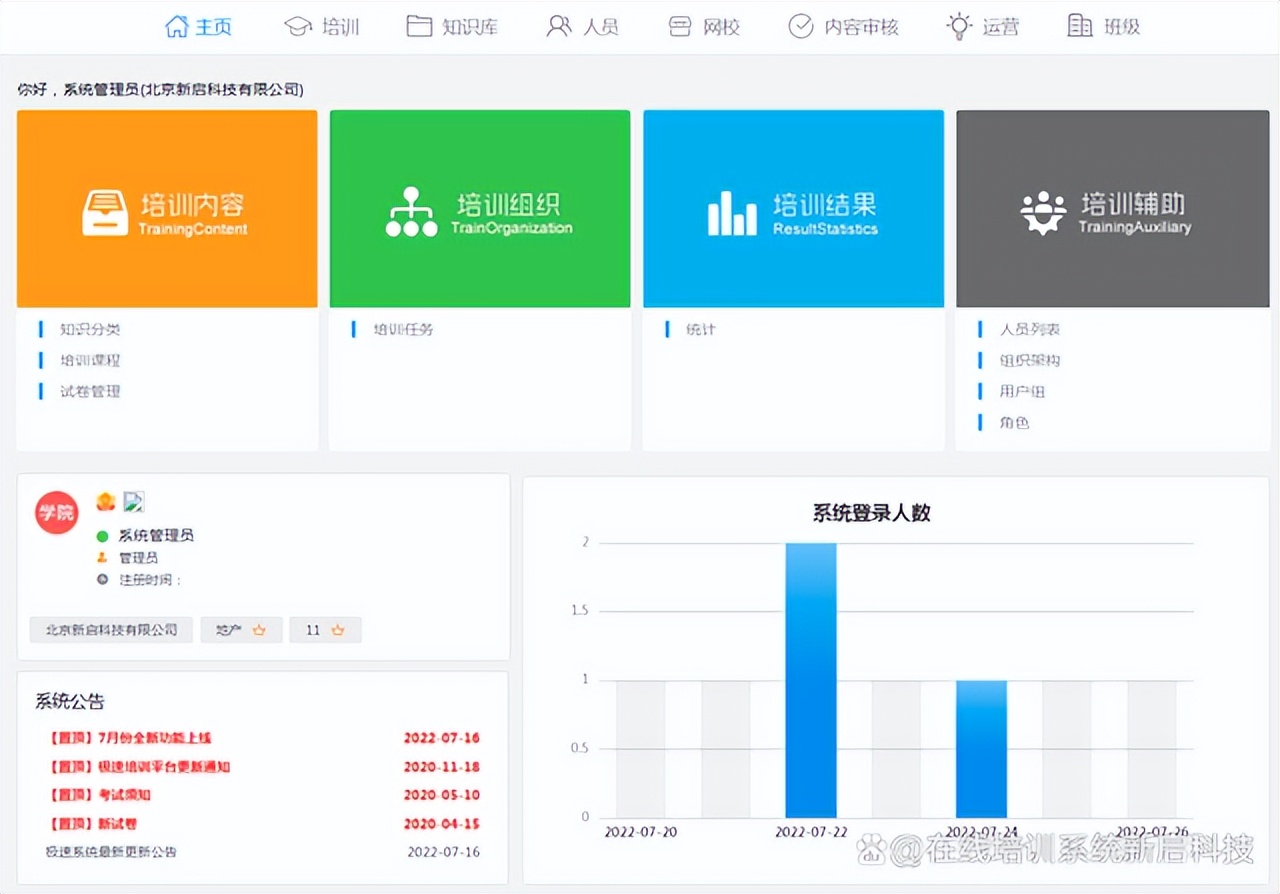Open the folder icon beside 知识库
Viewport: 1280px width, 894px height.
pyautogui.click(x=422, y=25)
